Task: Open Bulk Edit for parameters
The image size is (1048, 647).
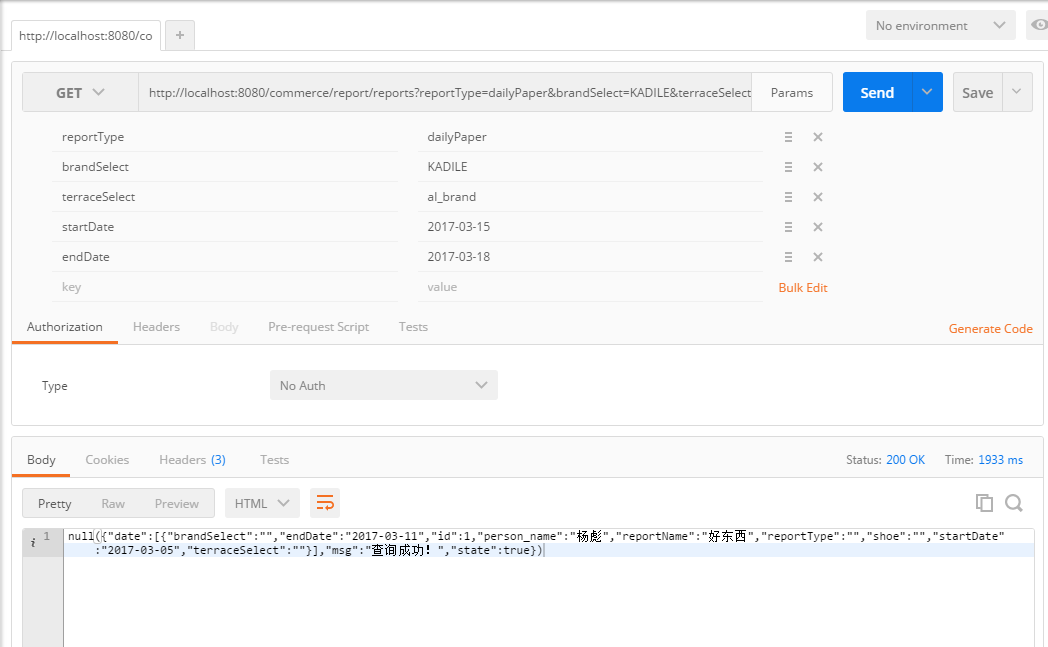Action: 803,287
